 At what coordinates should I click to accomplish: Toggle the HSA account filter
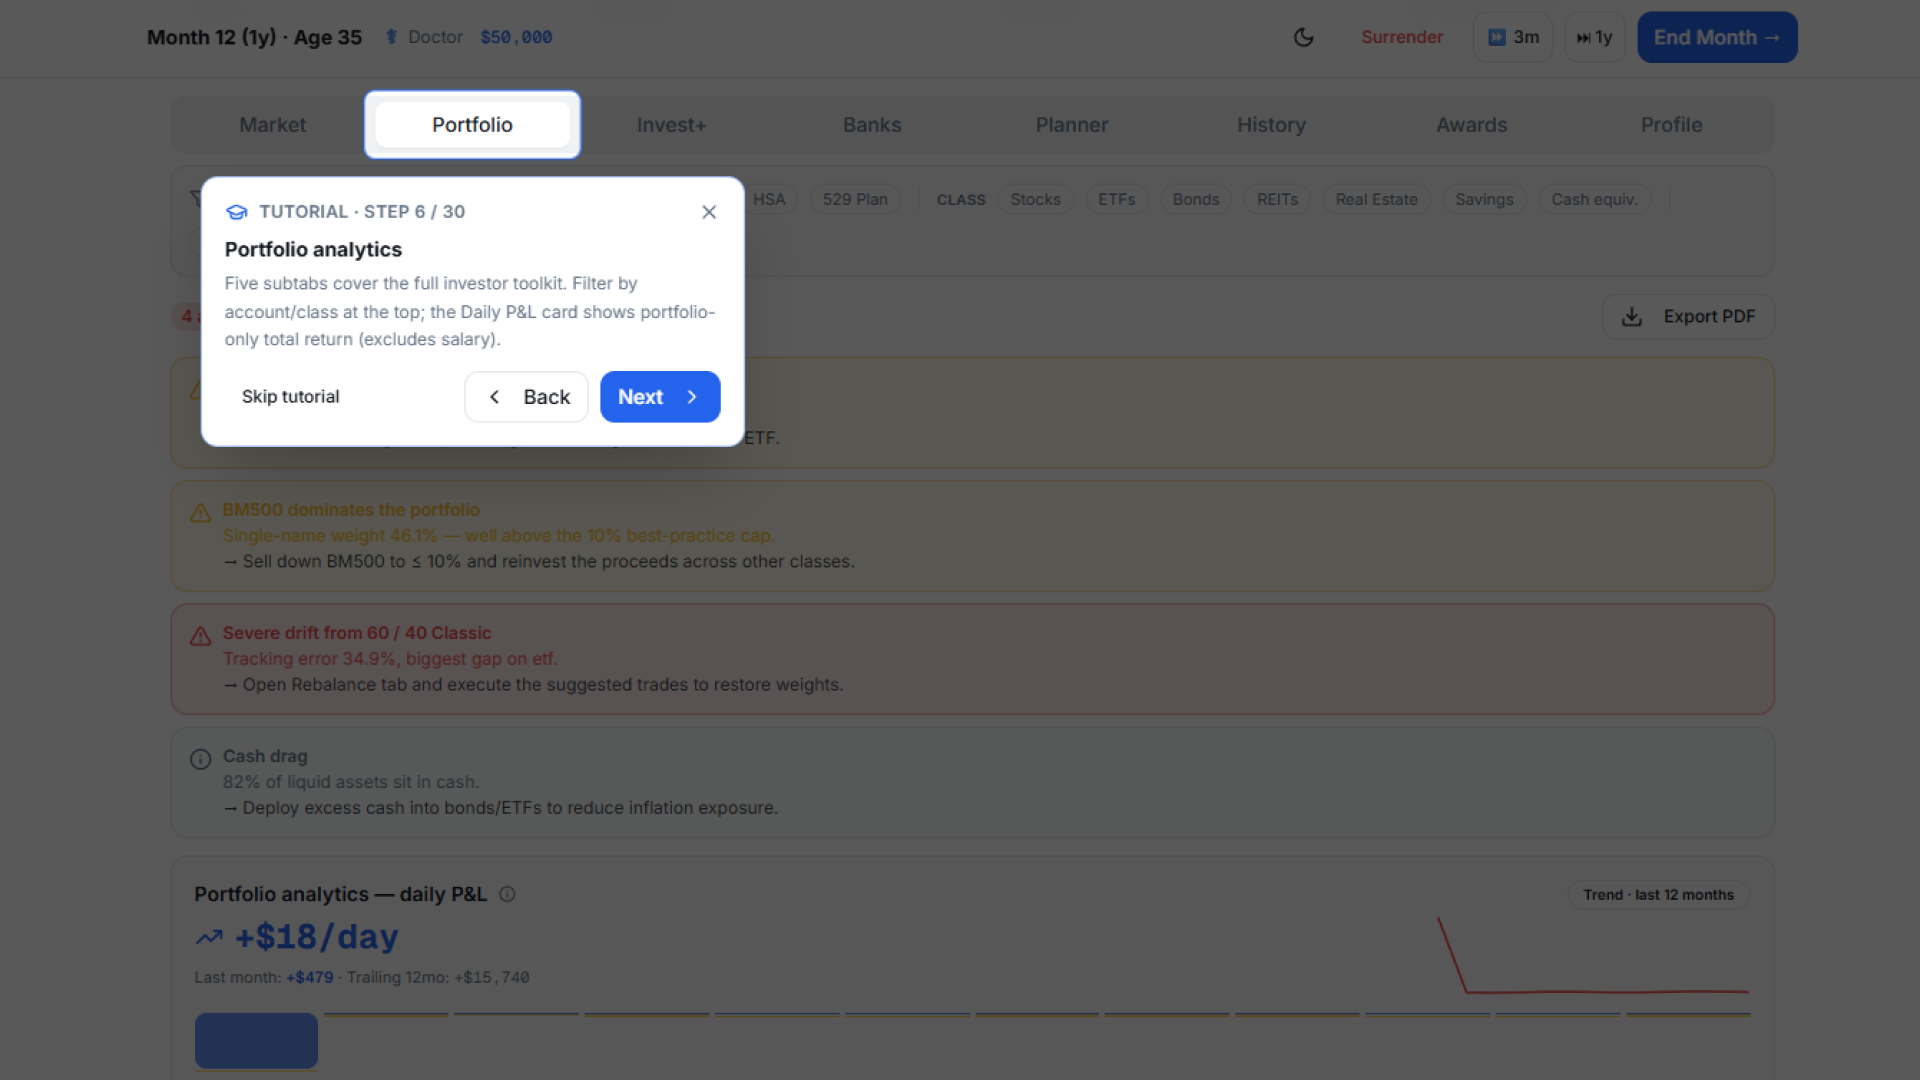(769, 199)
